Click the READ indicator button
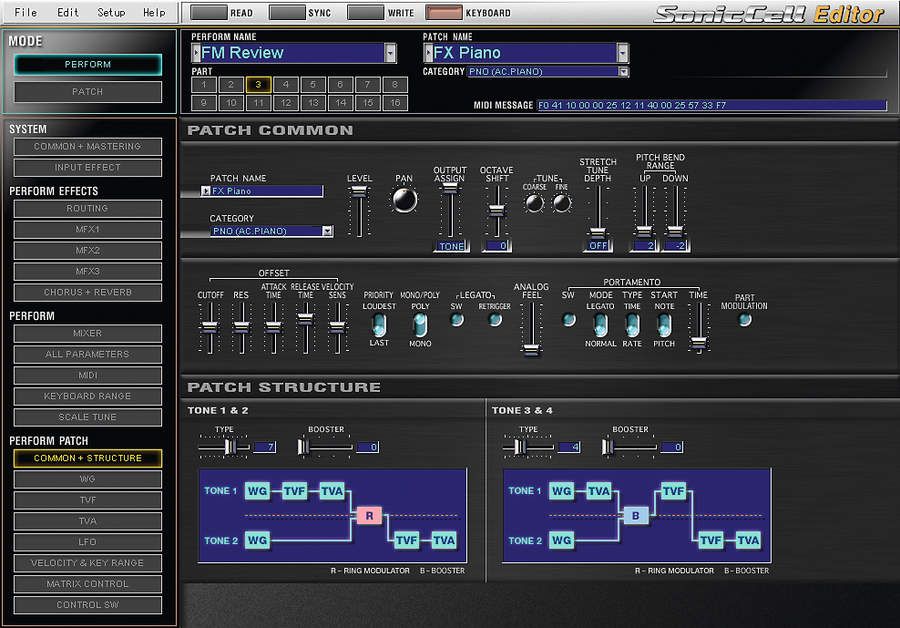The width and height of the screenshot is (900, 628). pos(208,12)
